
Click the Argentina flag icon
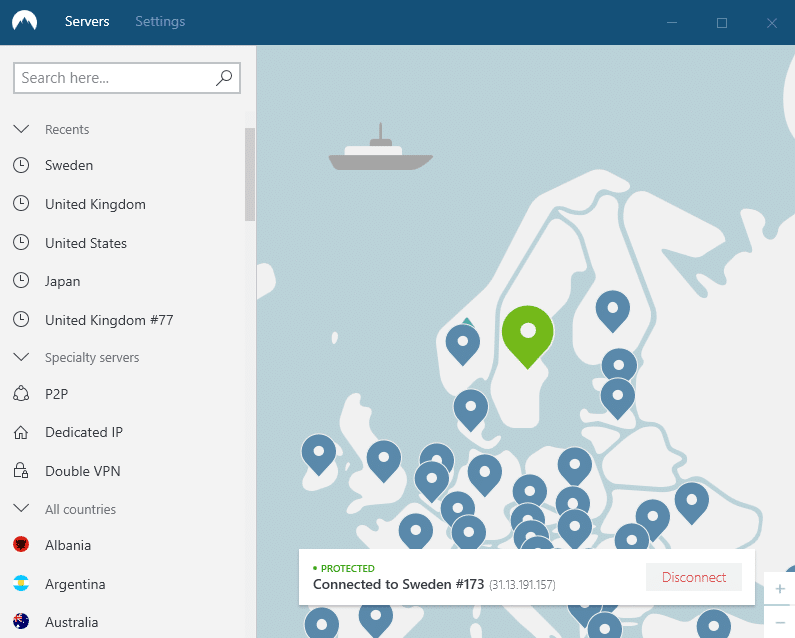pos(21,583)
